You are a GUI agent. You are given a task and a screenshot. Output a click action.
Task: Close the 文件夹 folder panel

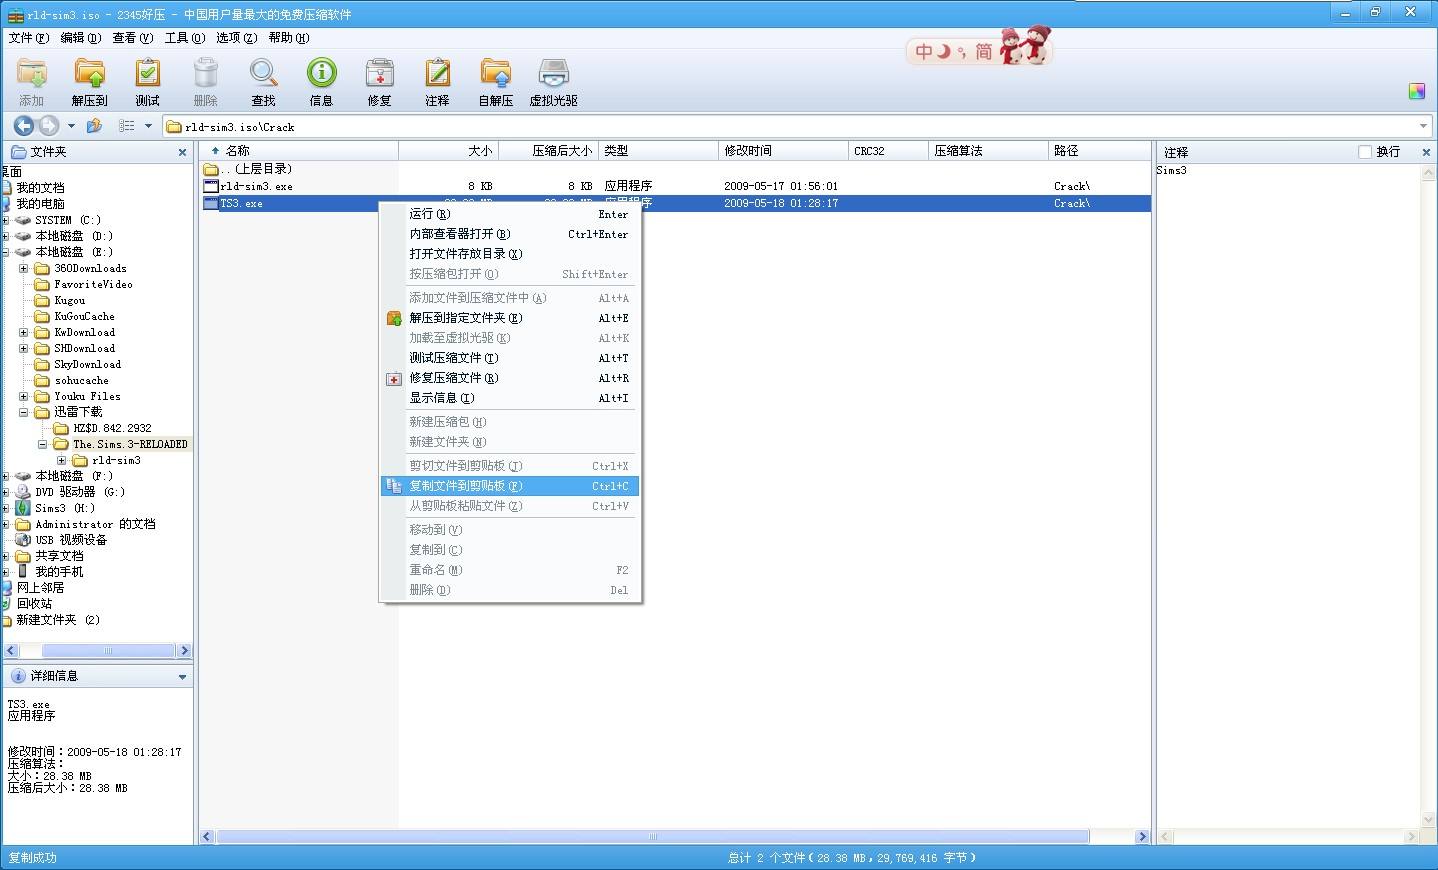tap(182, 152)
